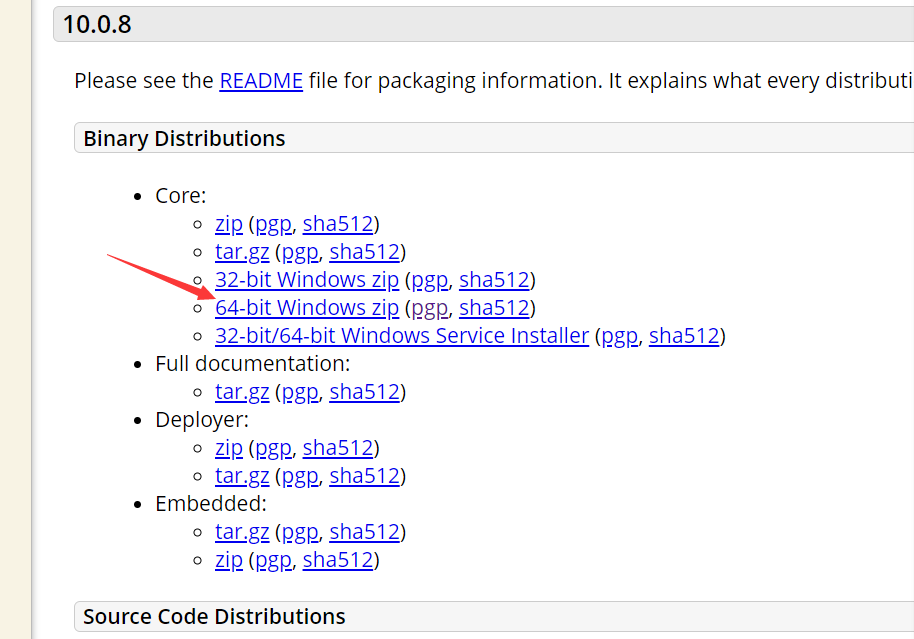Open sha512 for 64-bit Windows zip

(x=494, y=308)
